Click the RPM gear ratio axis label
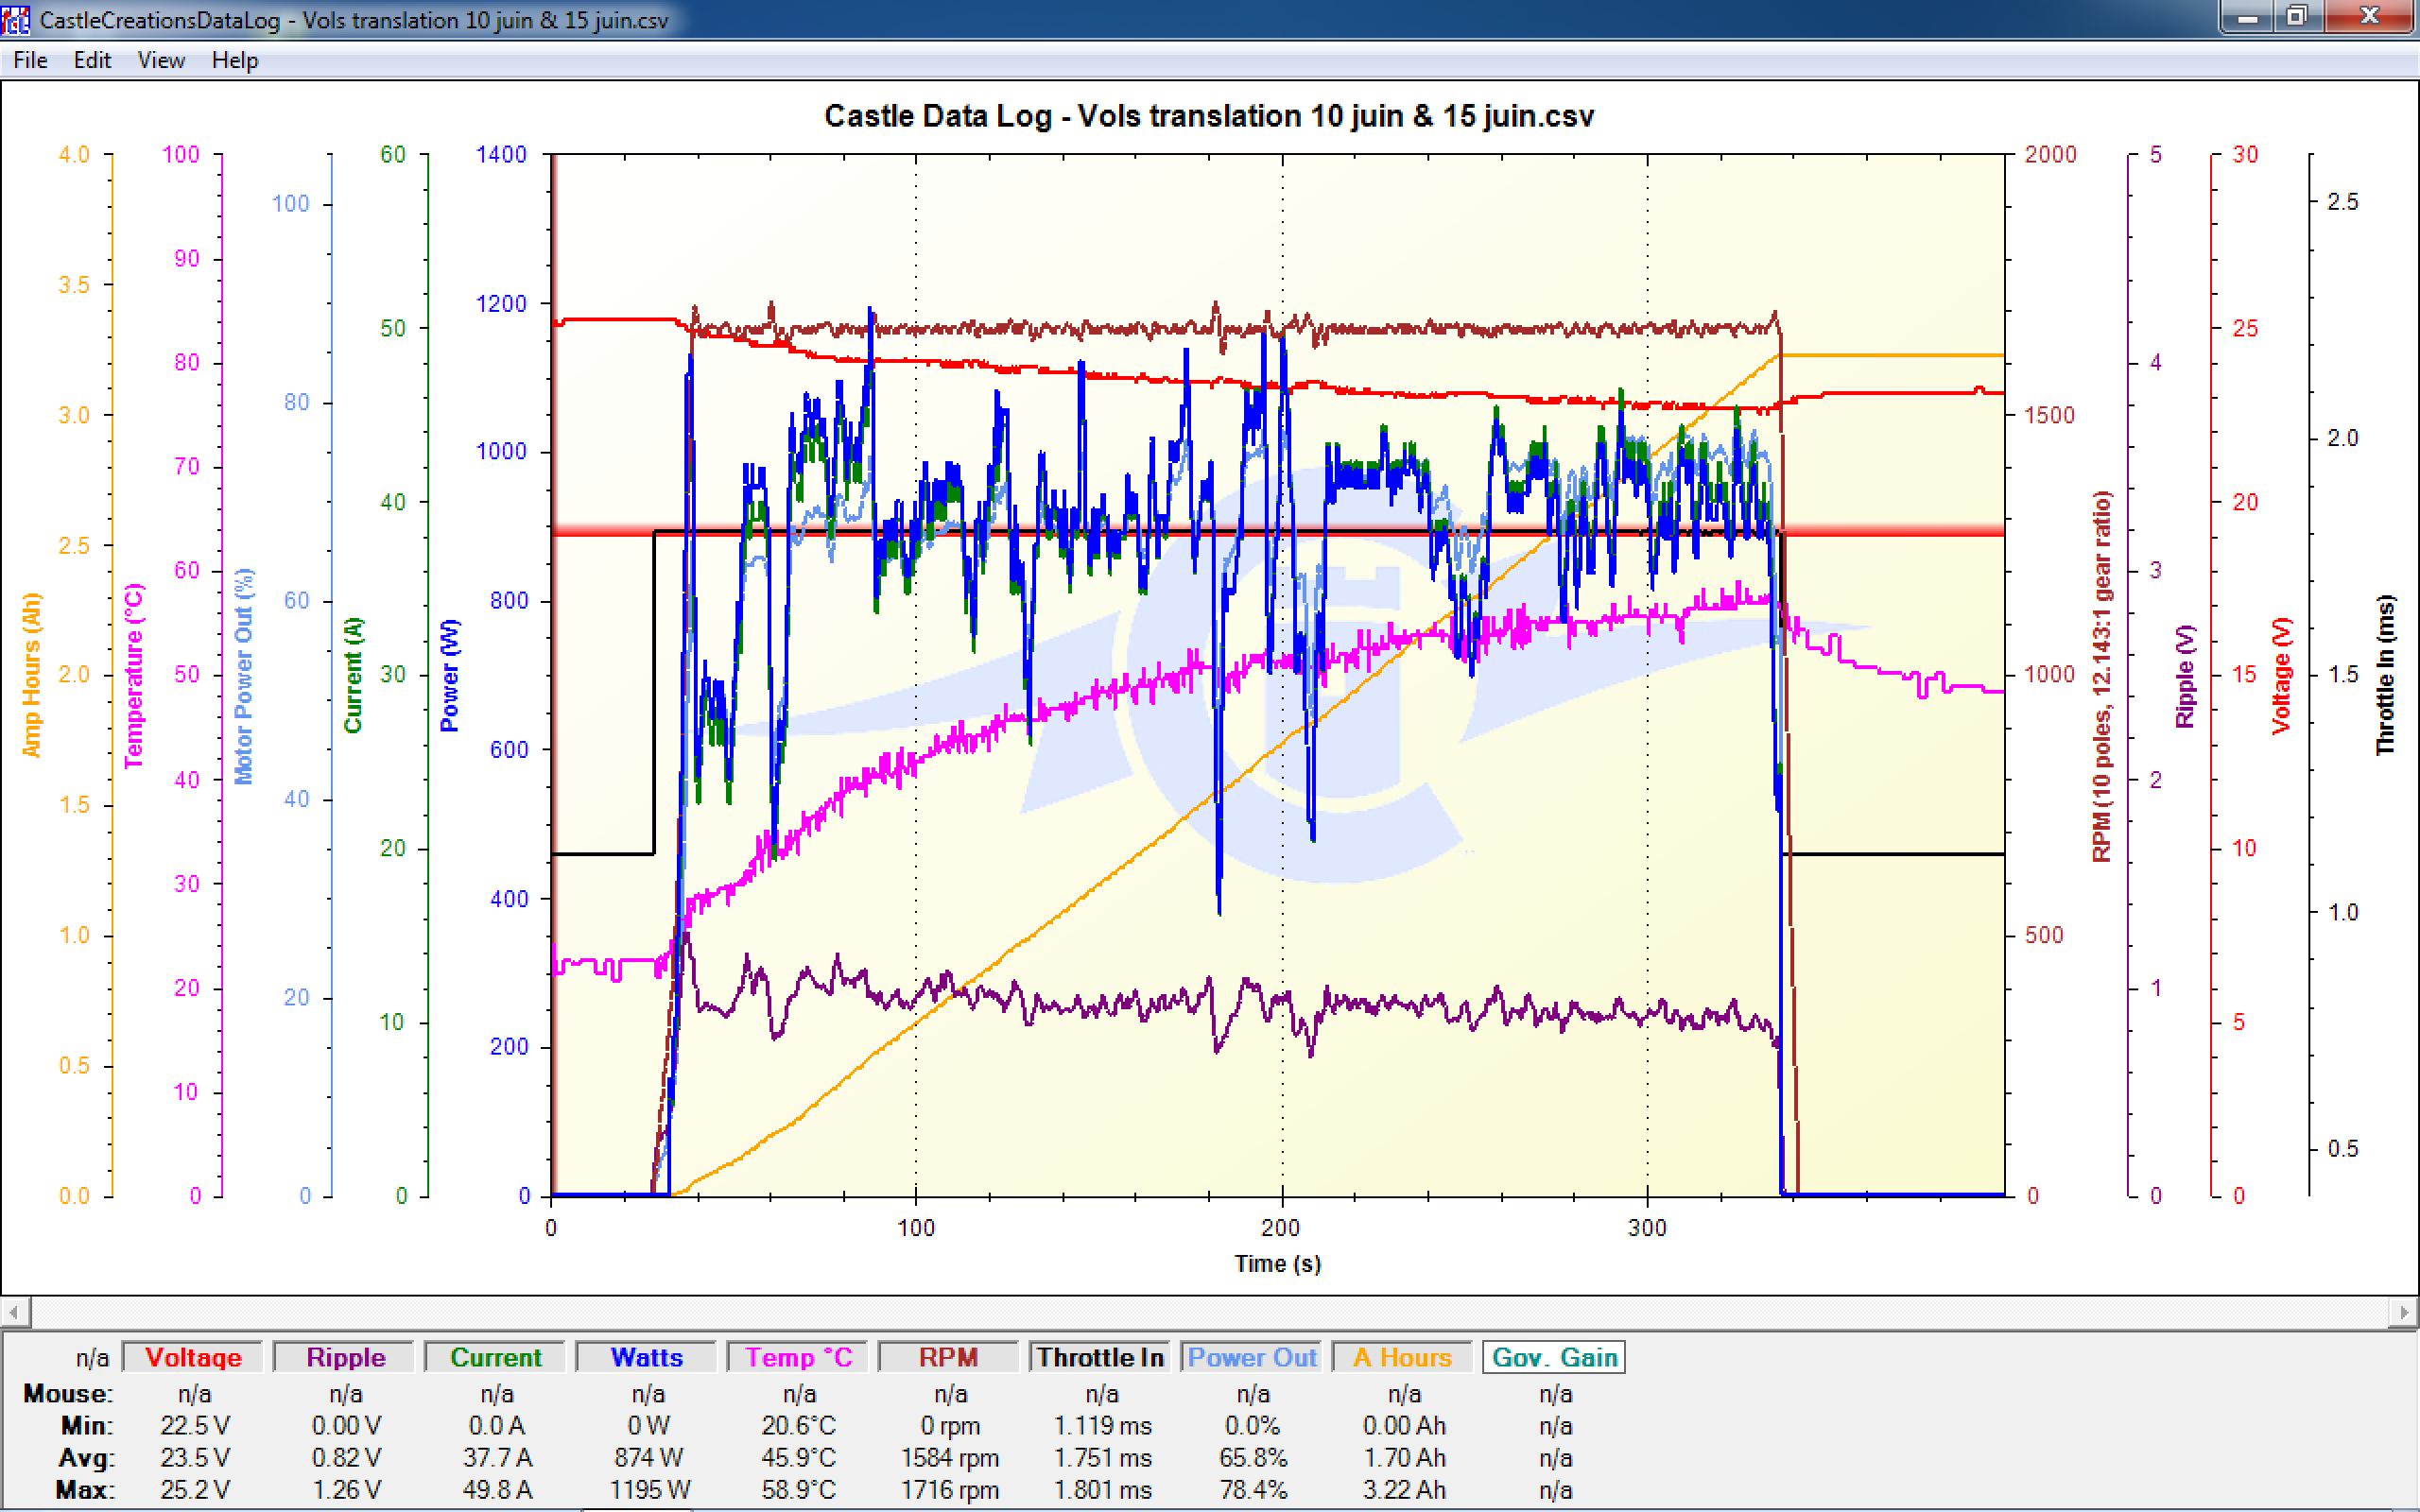Viewport: 2420px width, 1512px height. 2102,676
